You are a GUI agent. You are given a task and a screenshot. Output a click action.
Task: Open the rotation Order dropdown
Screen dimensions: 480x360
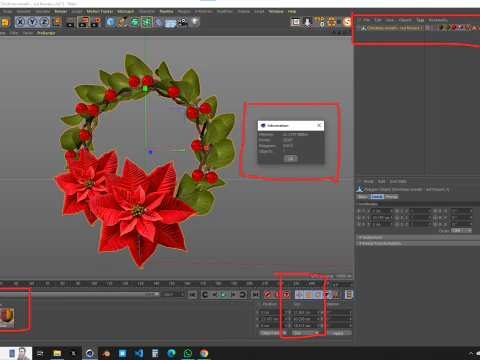(x=462, y=231)
